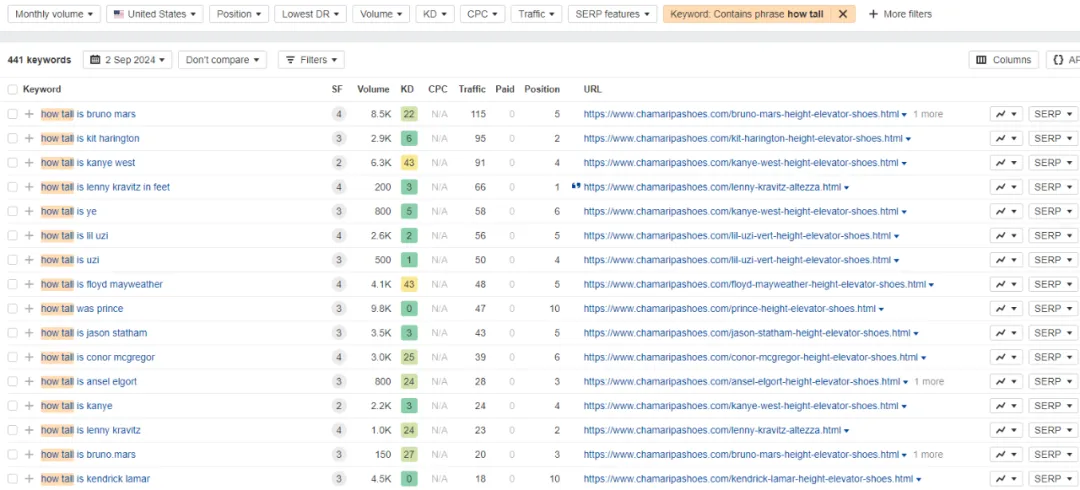Open the floyd-mayweather-height-elevator-shoes URL link

pos(754,284)
